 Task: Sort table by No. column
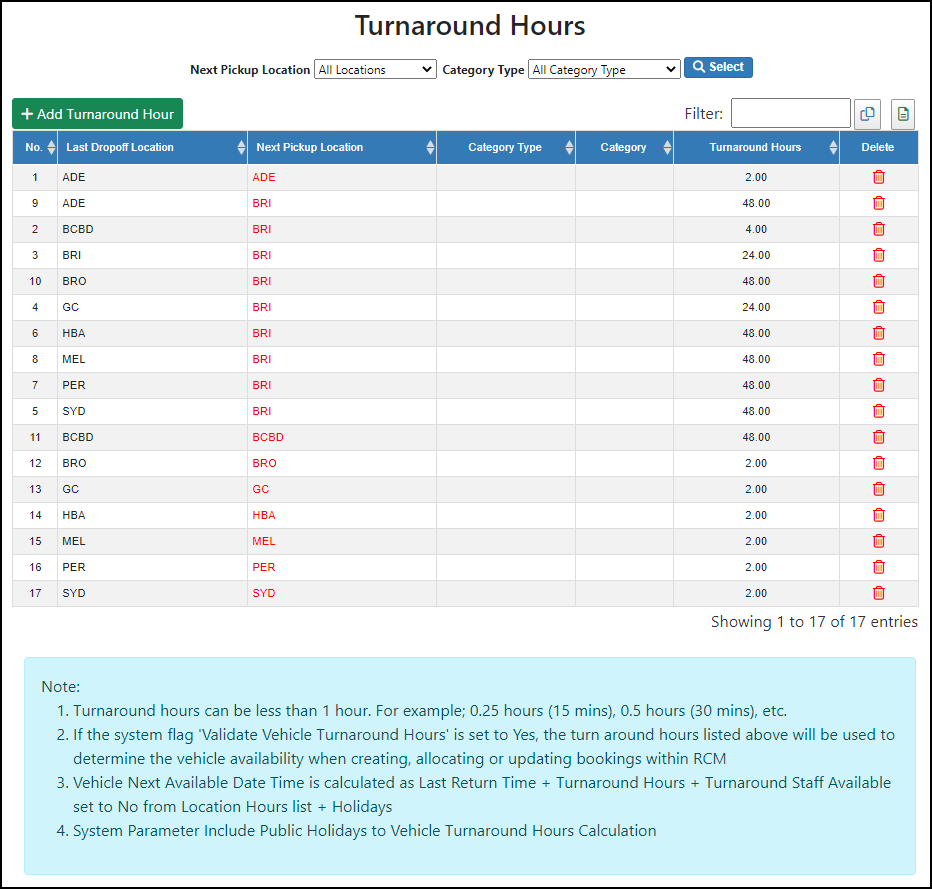point(35,147)
